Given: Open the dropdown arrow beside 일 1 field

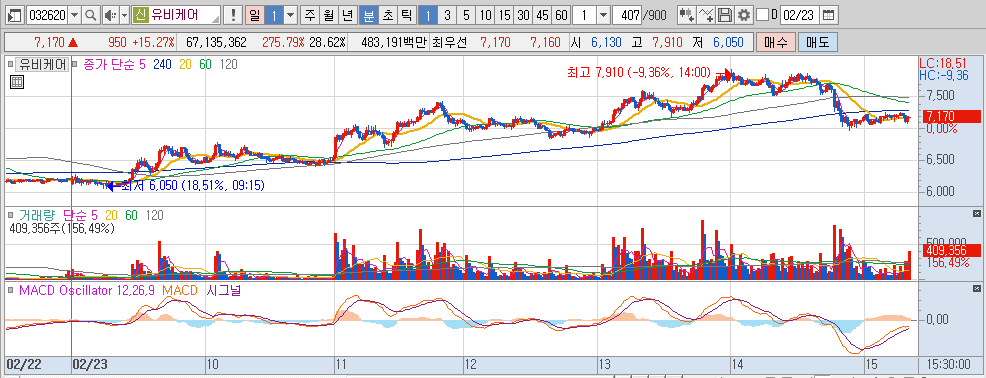Looking at the screenshot, I should point(290,15).
